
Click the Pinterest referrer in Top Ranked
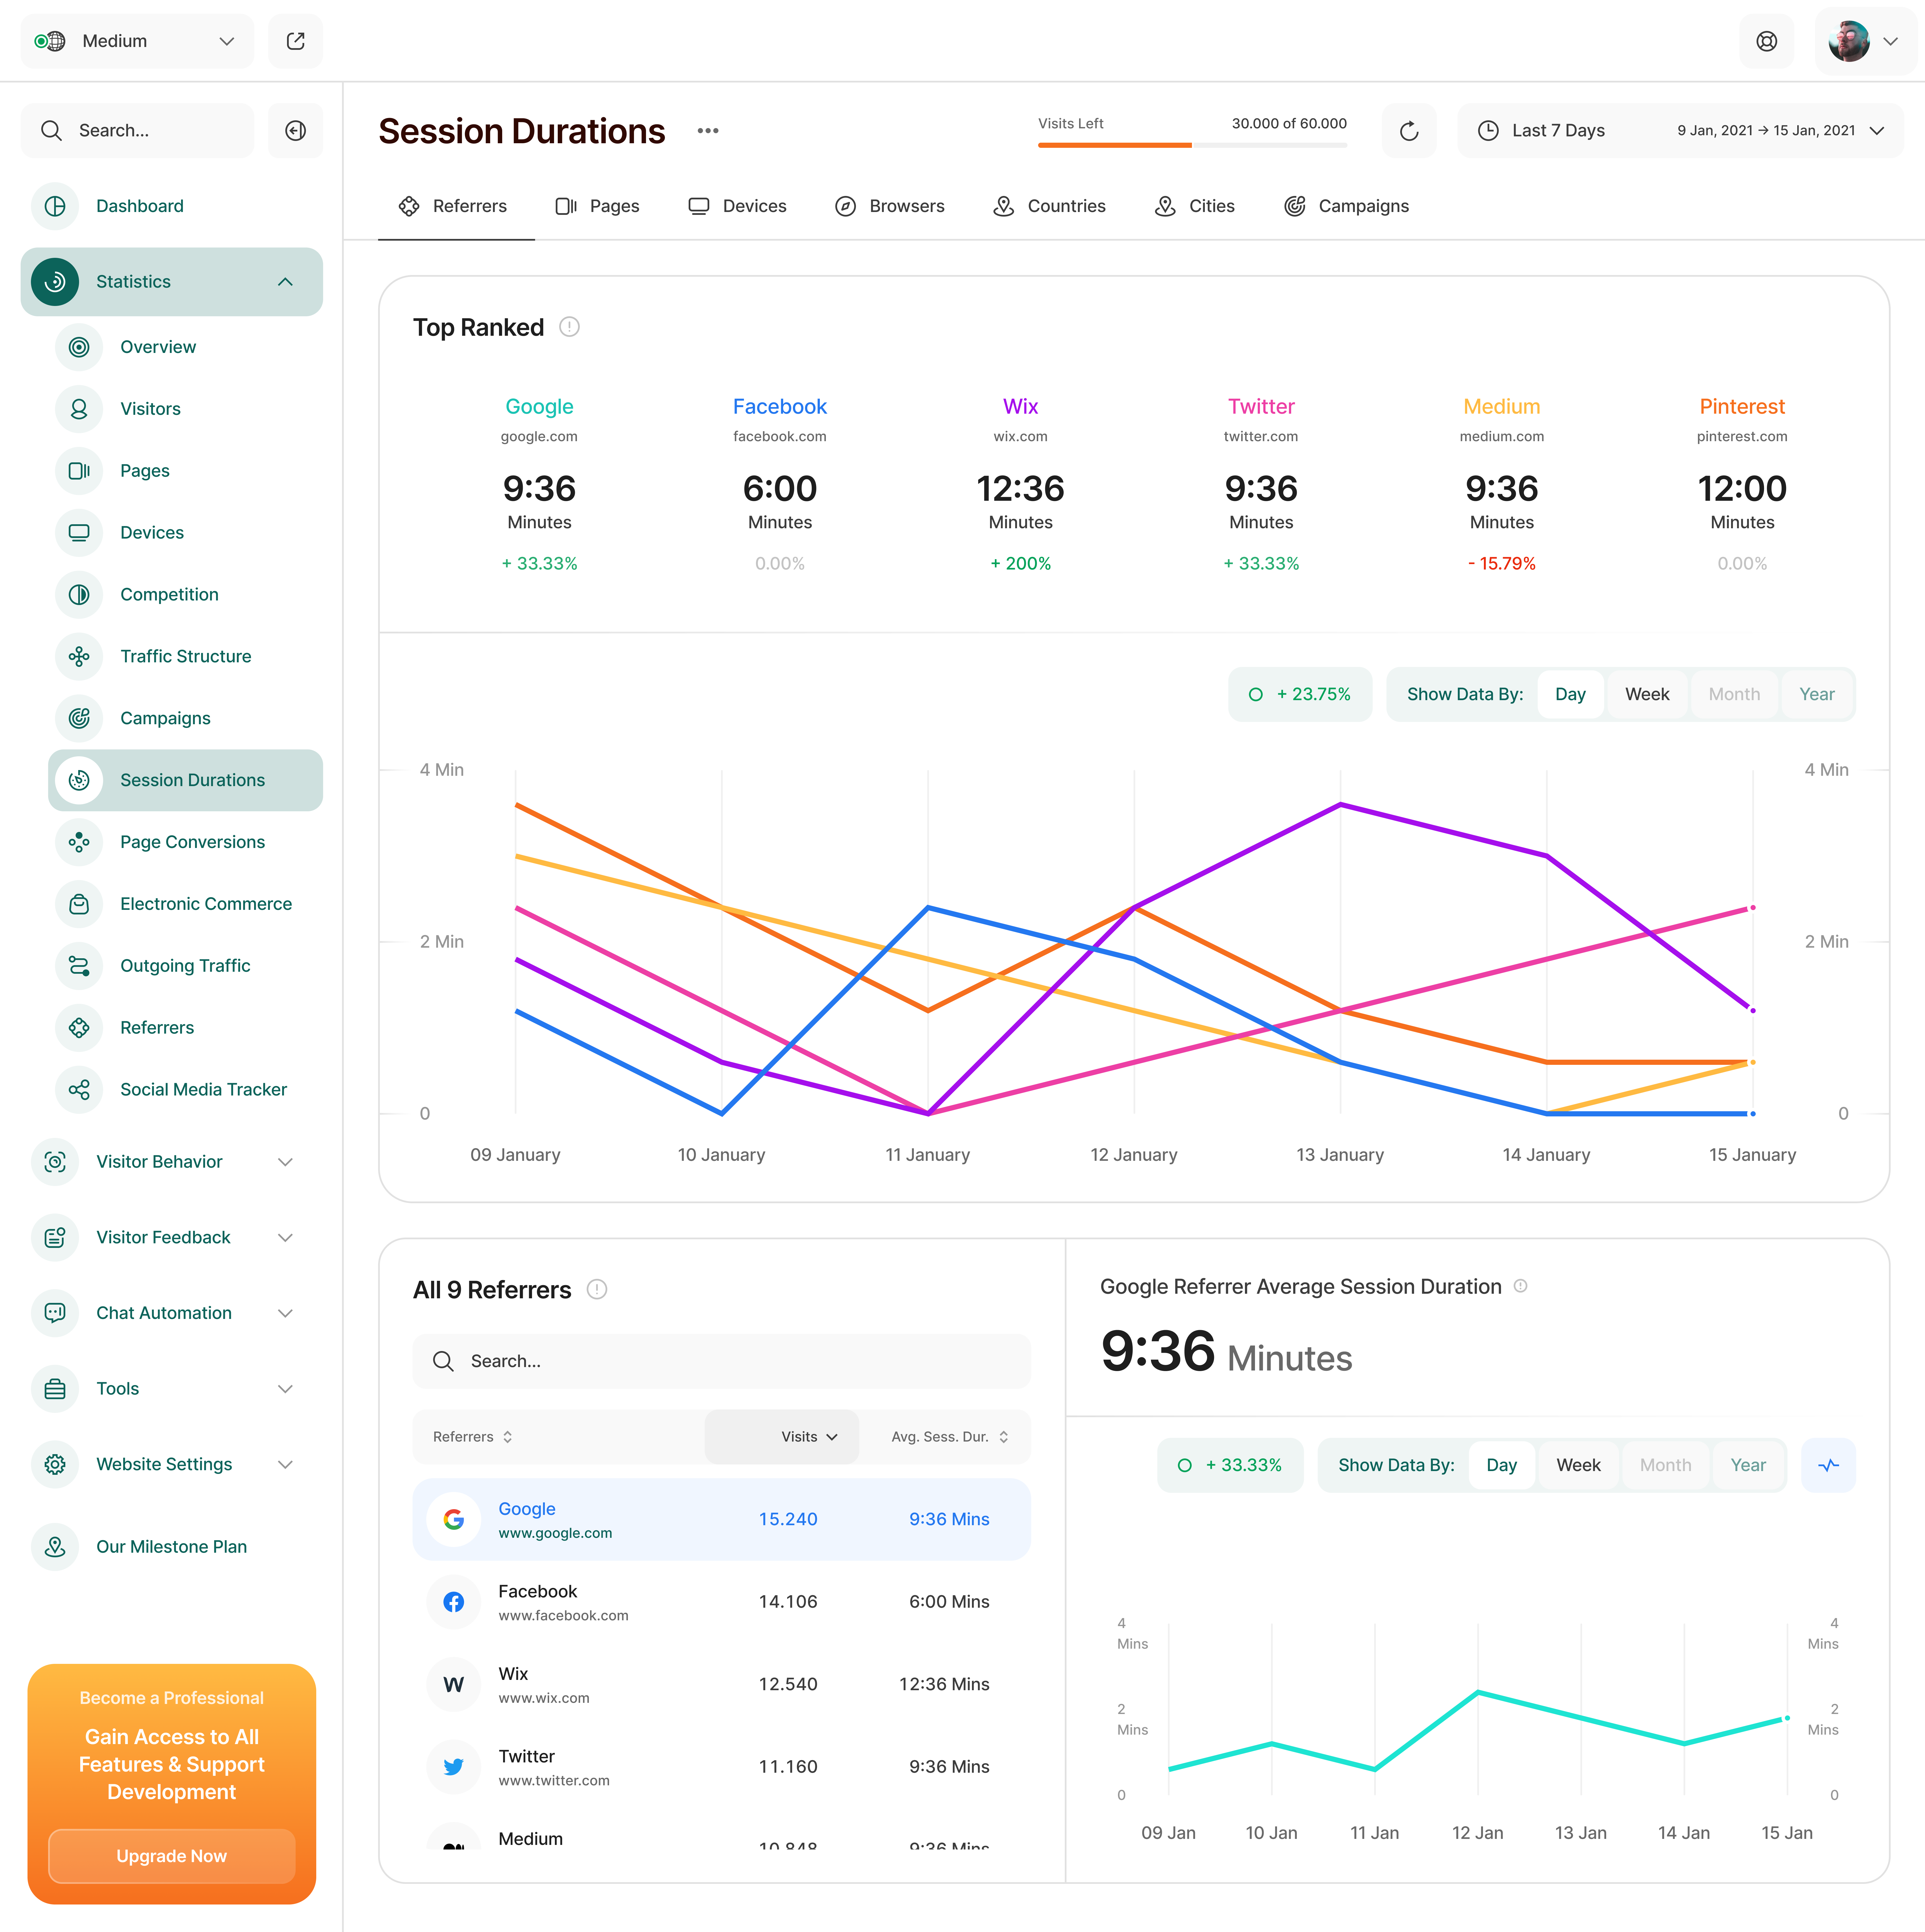pos(1742,485)
